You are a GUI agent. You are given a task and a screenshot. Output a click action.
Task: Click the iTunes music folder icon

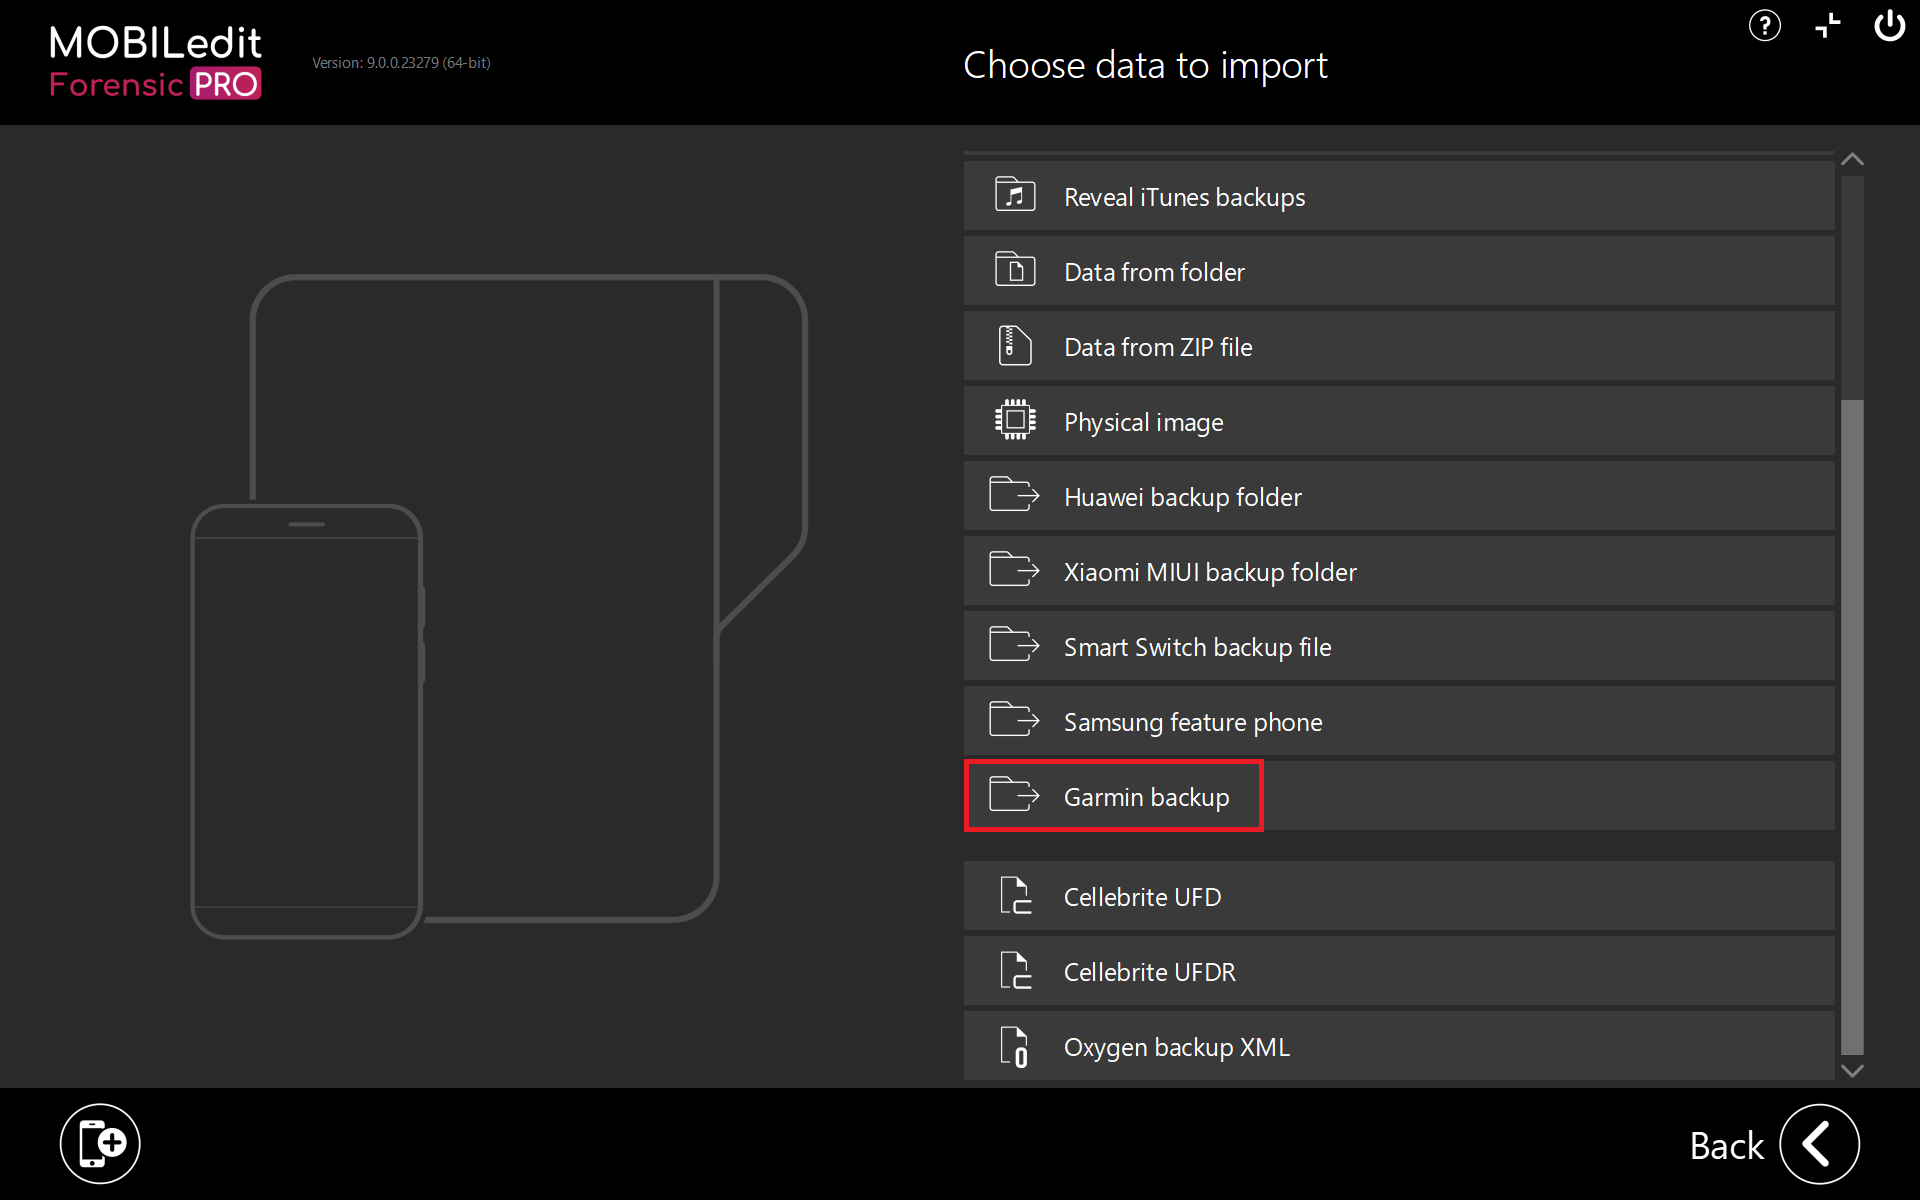1015,195
